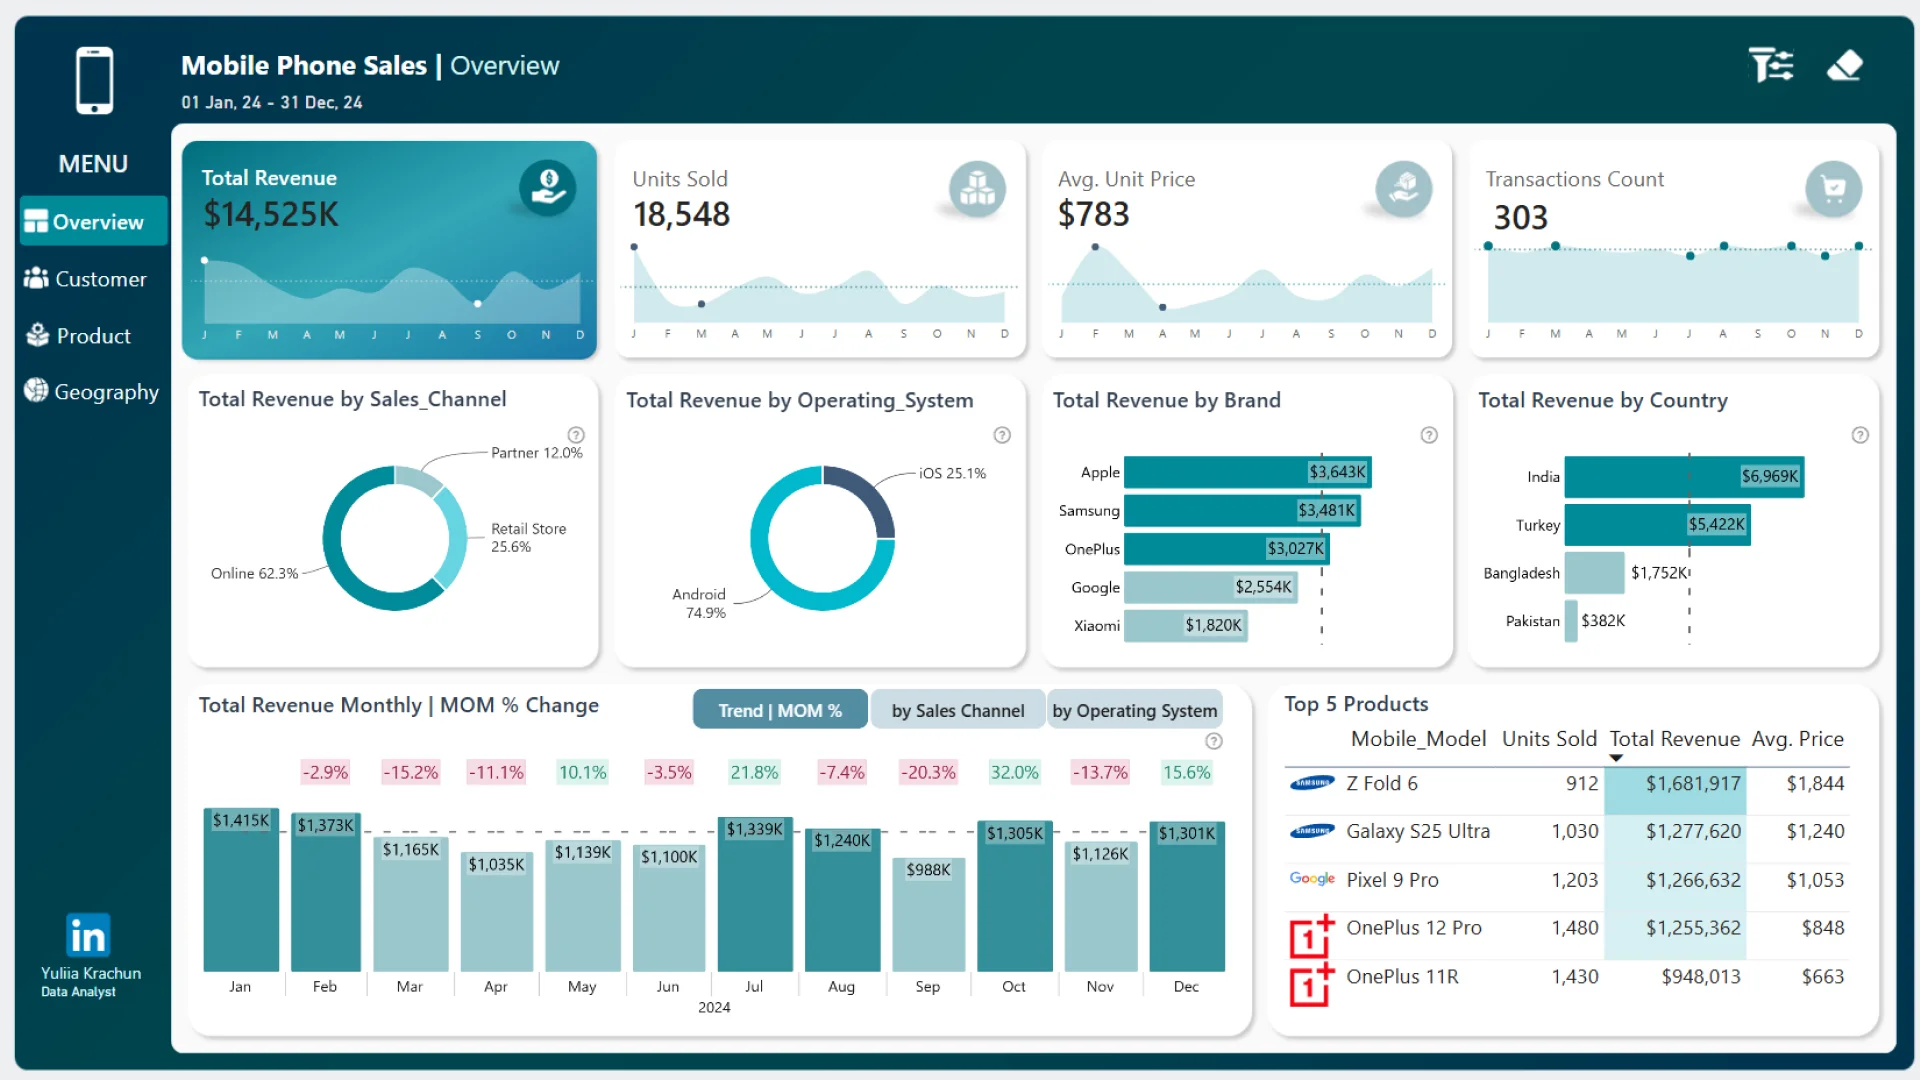This screenshot has width=1920, height=1080.
Task: Switch chart to by Sales Channel
Action: (957, 710)
